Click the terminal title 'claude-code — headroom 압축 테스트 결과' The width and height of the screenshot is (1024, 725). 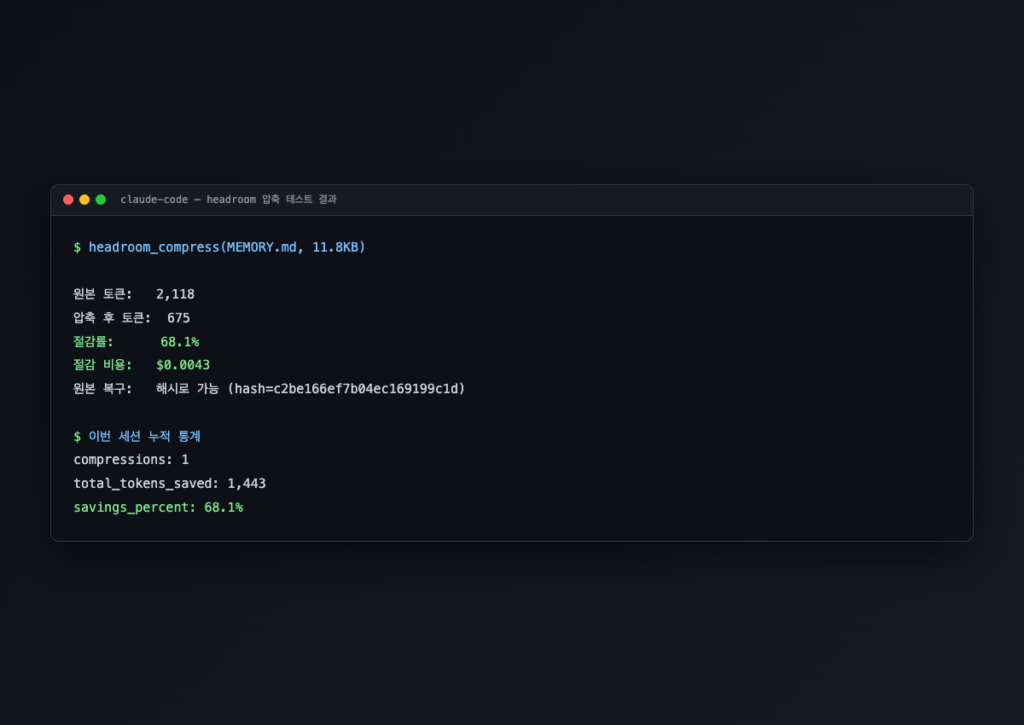(229, 199)
